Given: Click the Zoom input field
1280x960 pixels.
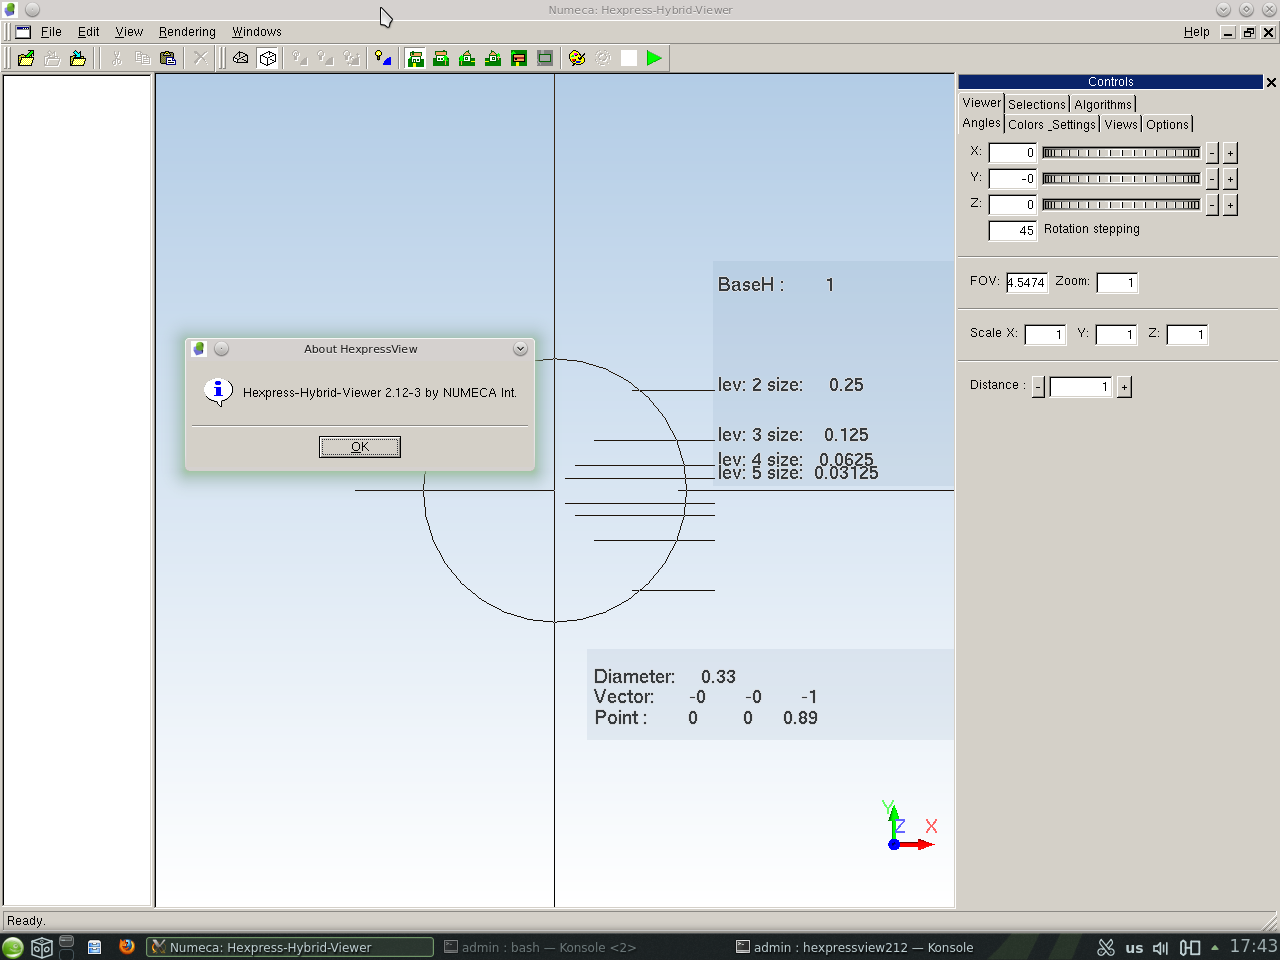Looking at the screenshot, I should (1117, 283).
